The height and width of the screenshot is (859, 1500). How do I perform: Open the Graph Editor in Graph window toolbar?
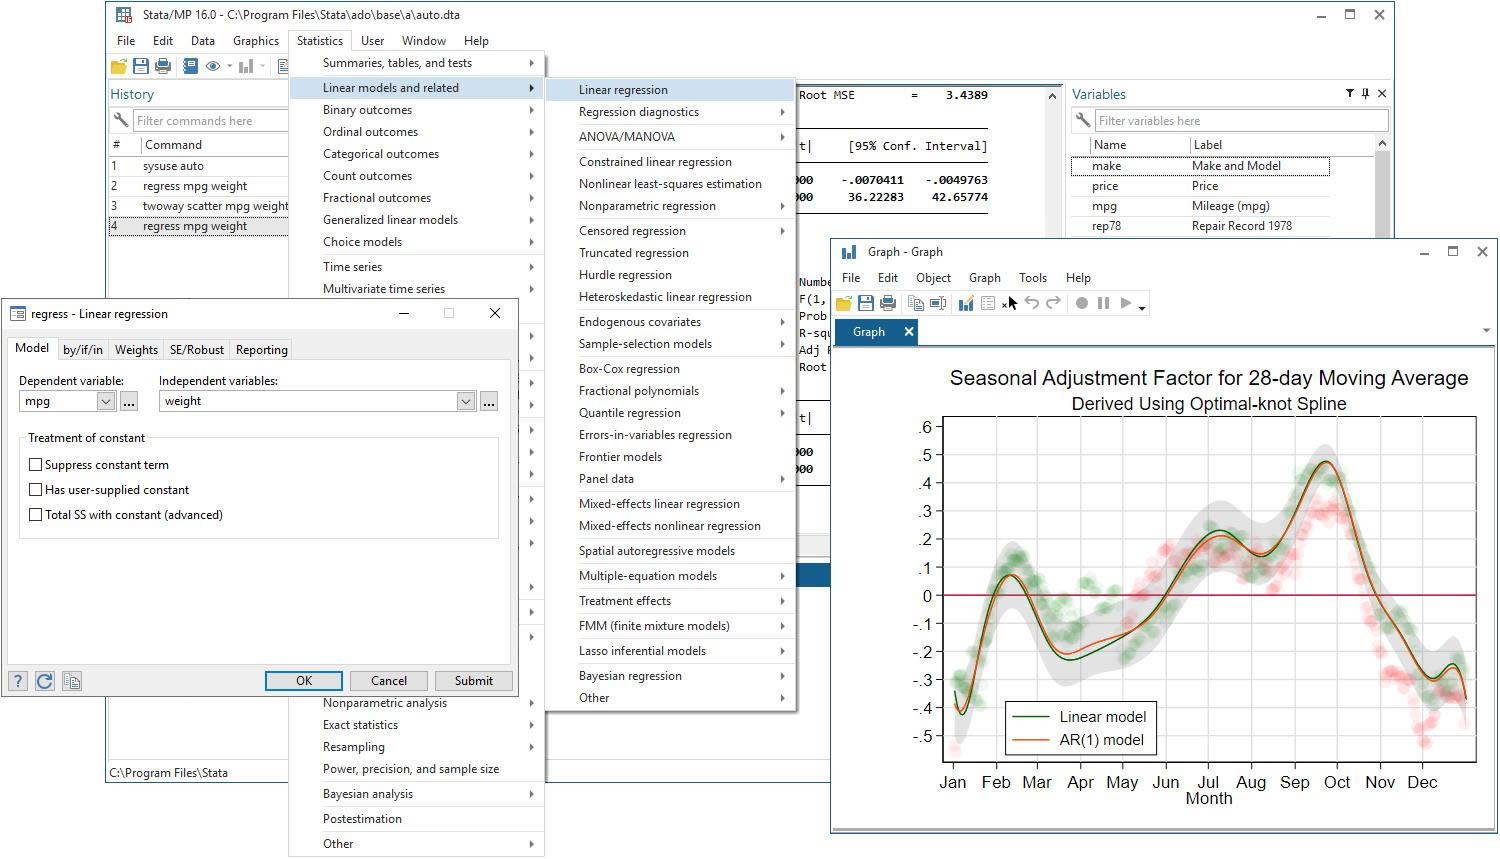966,304
